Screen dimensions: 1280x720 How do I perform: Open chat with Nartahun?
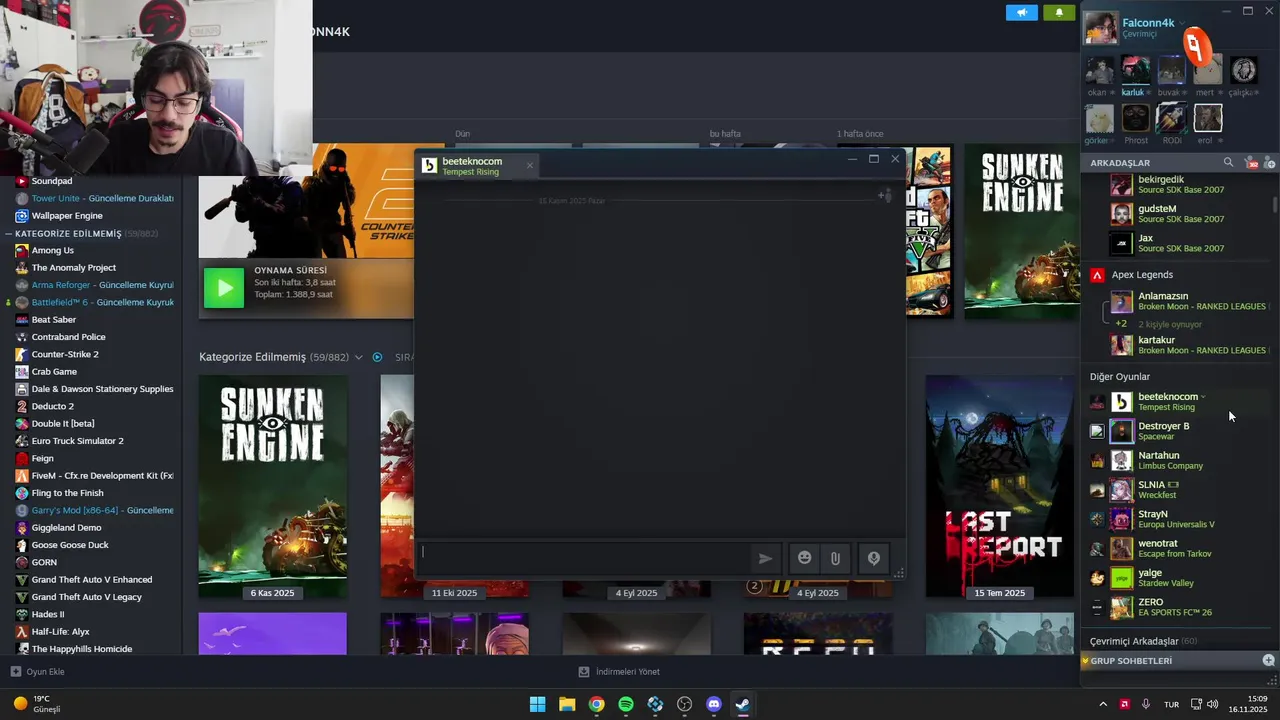point(1180,460)
